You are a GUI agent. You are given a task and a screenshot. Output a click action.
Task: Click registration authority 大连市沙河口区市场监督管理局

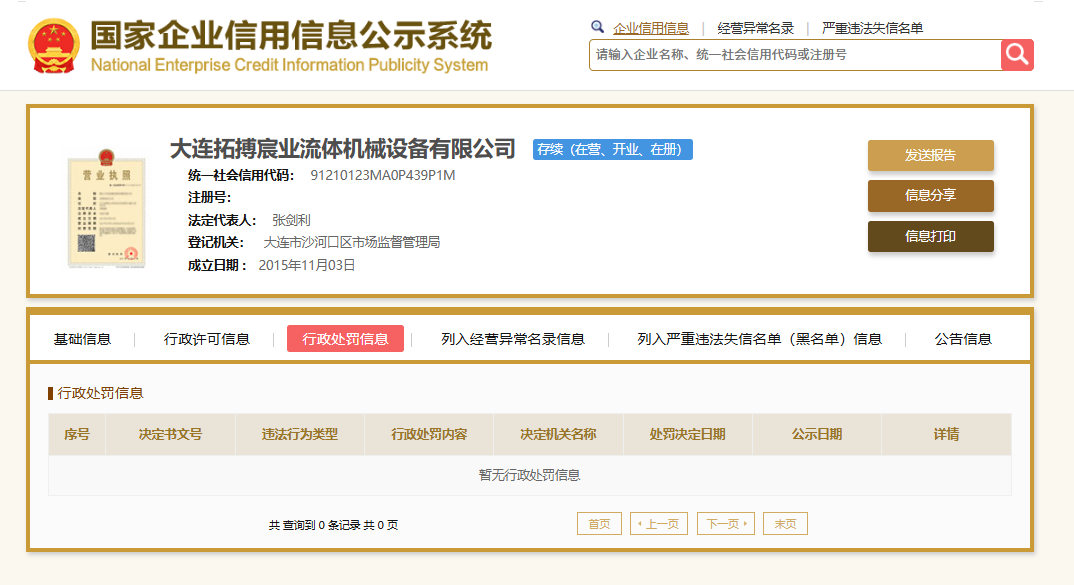tap(352, 242)
